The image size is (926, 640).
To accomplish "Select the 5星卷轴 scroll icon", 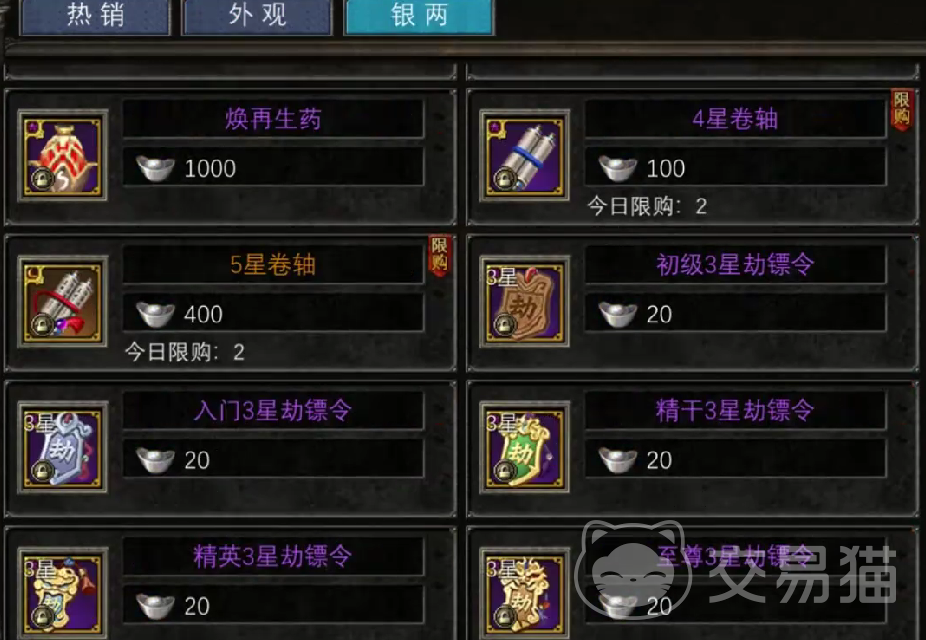I will (x=63, y=302).
